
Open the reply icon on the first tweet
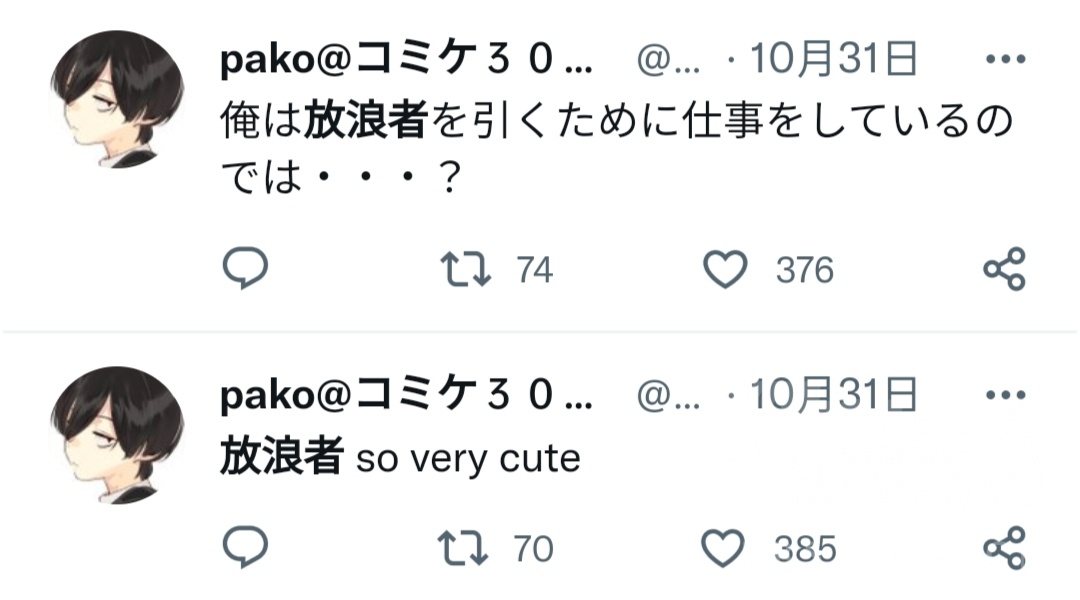coord(243,268)
